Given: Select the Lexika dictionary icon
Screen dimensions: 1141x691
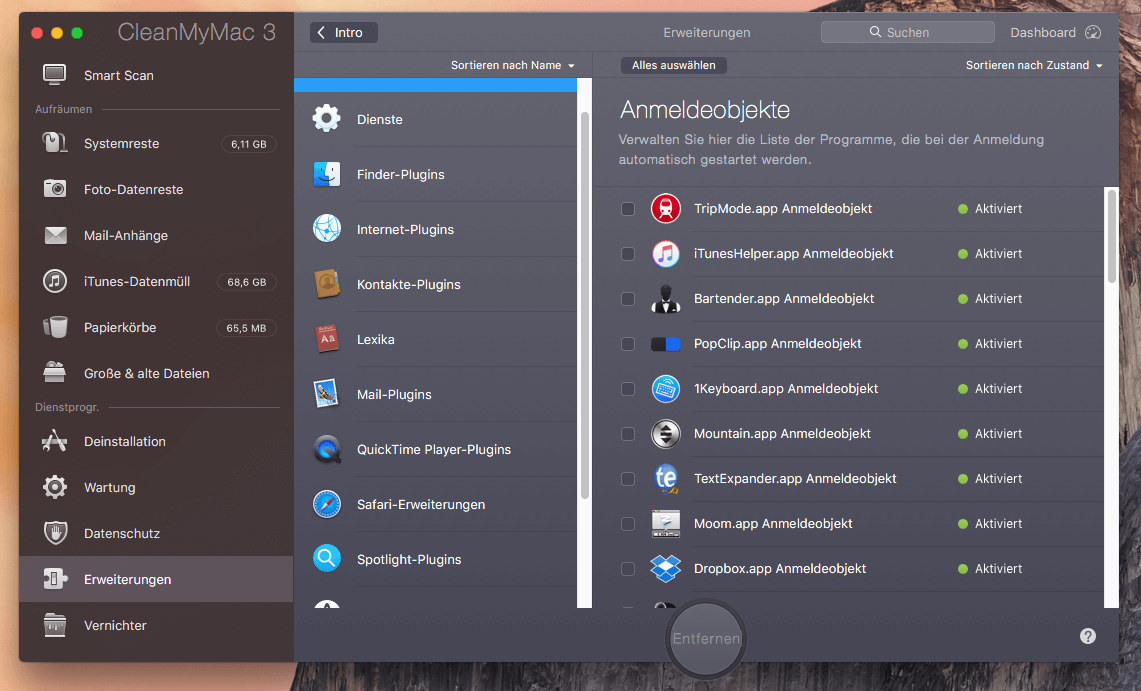Looking at the screenshot, I should (x=327, y=339).
